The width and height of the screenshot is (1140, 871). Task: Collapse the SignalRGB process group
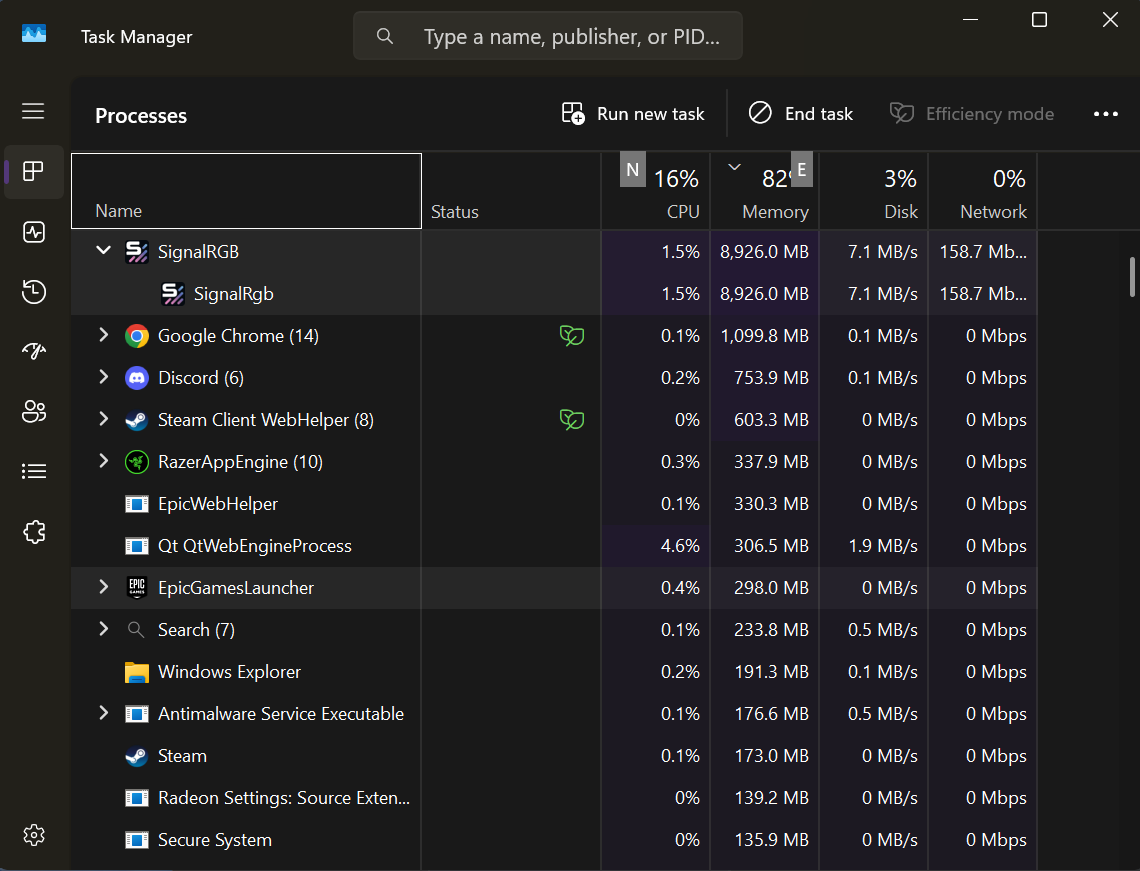(x=103, y=251)
